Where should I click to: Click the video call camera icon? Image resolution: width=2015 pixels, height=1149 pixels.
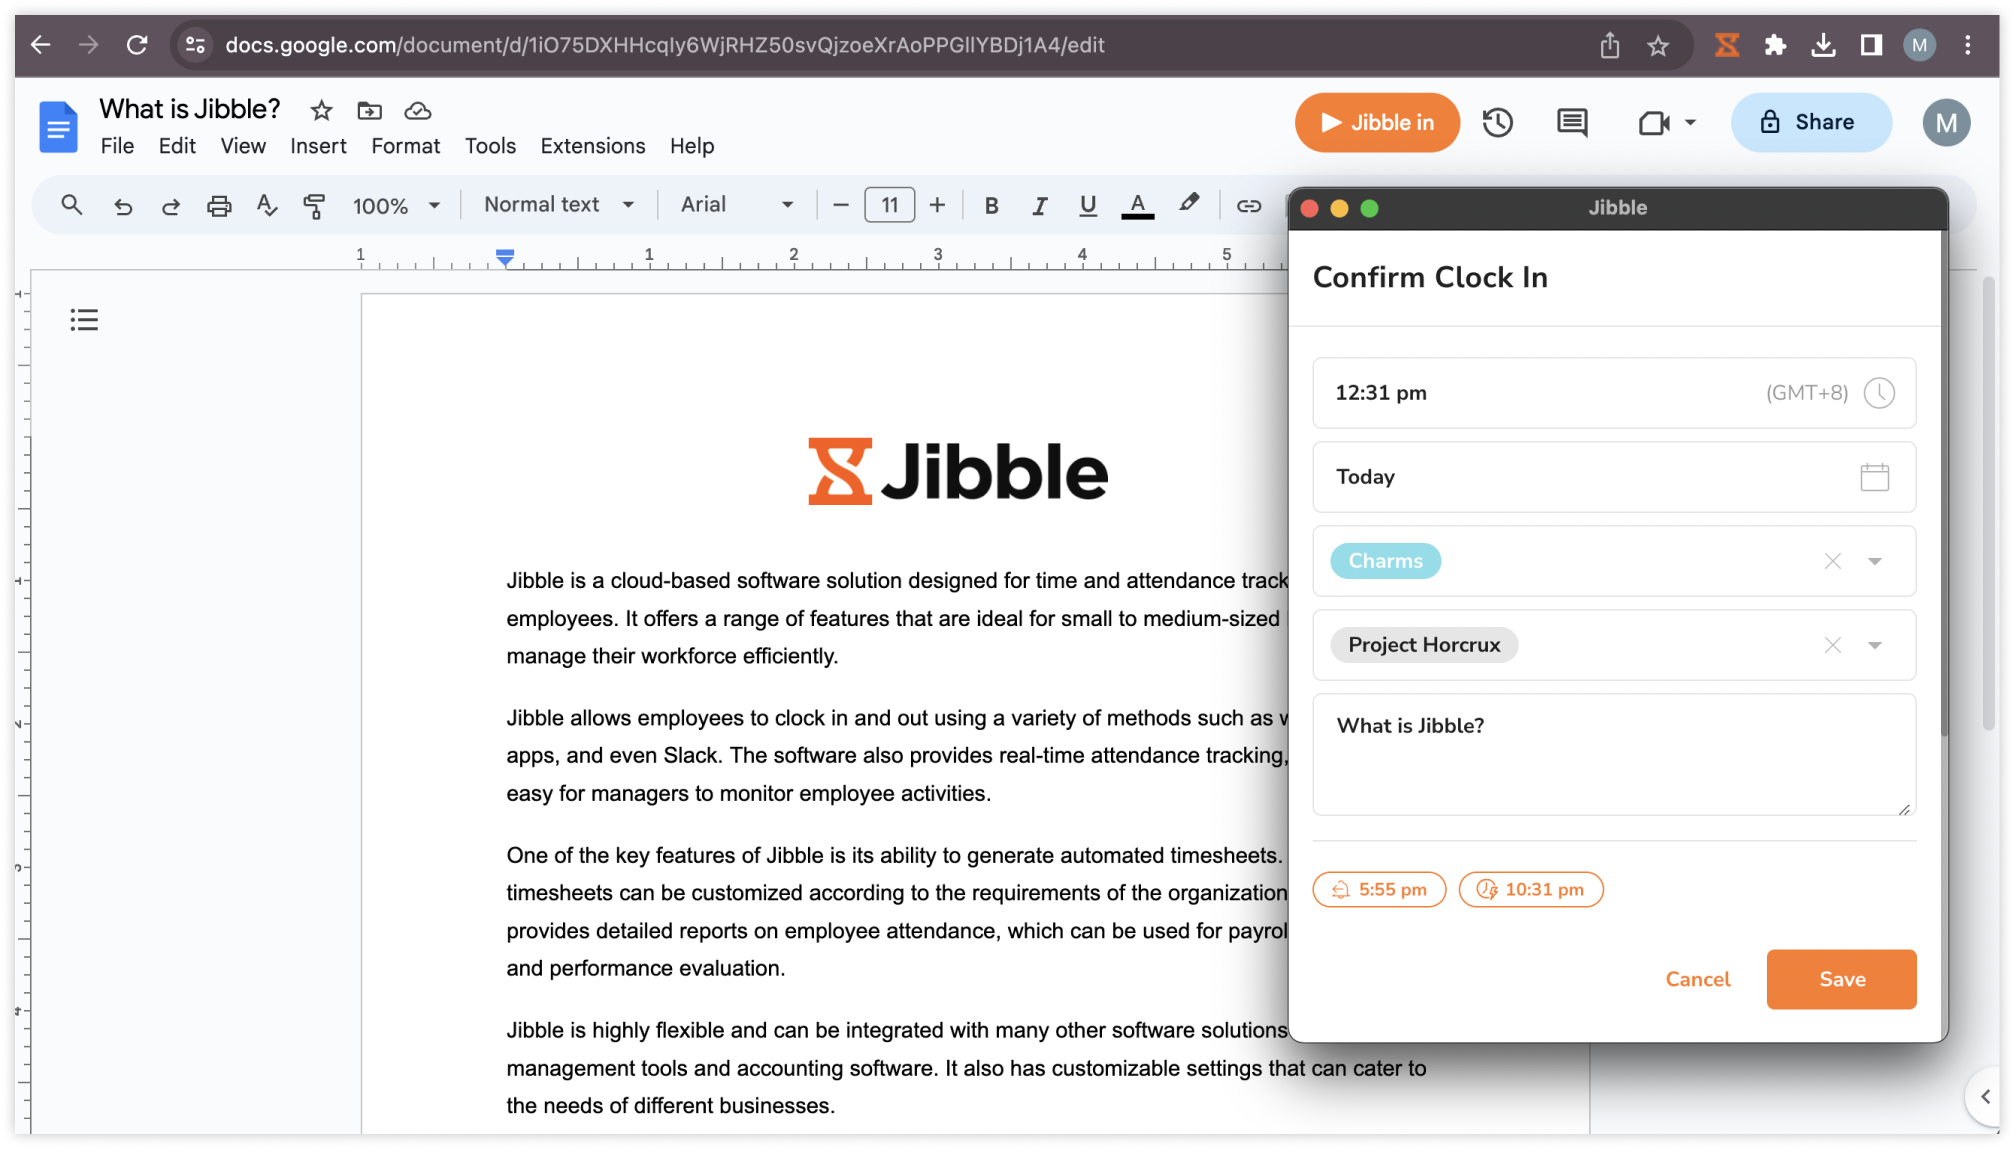tap(1654, 122)
